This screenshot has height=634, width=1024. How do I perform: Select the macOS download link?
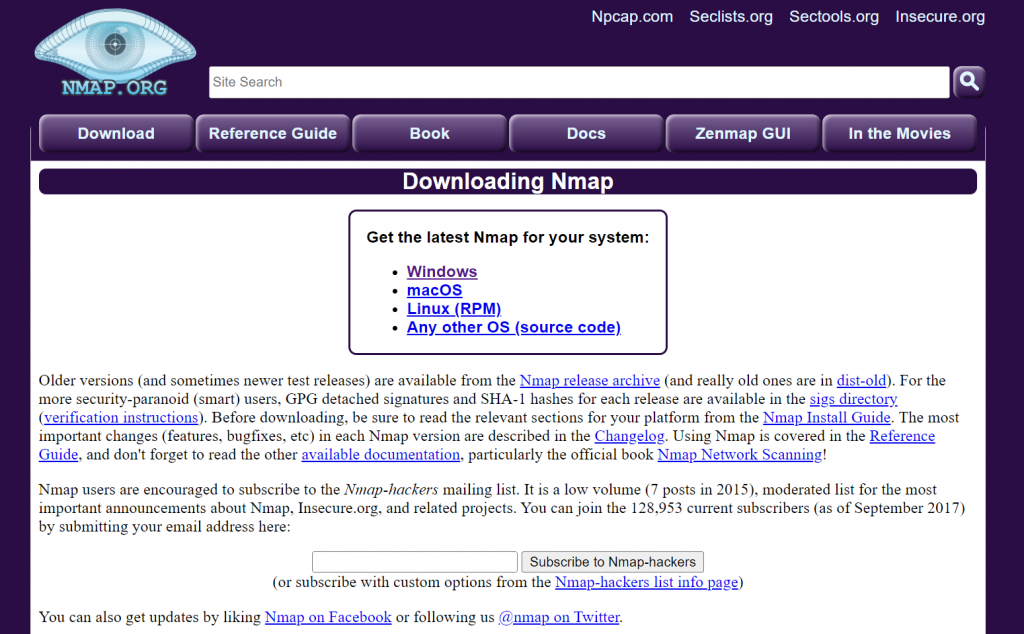tap(434, 290)
